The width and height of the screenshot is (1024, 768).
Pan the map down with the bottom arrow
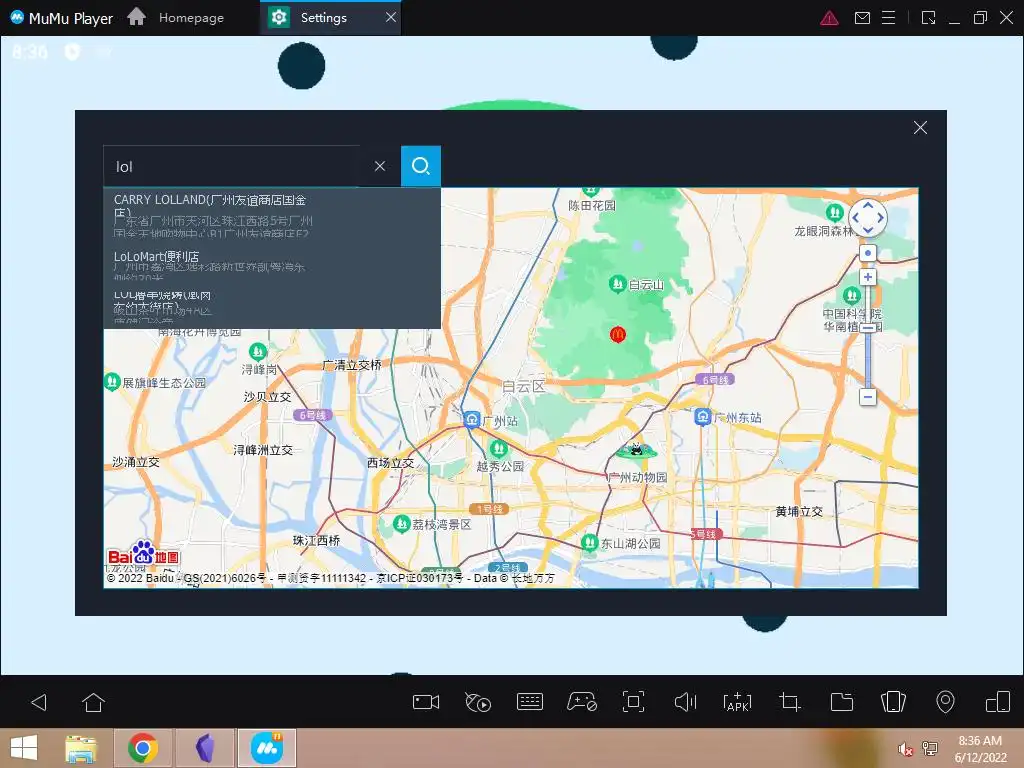pyautogui.click(x=867, y=229)
